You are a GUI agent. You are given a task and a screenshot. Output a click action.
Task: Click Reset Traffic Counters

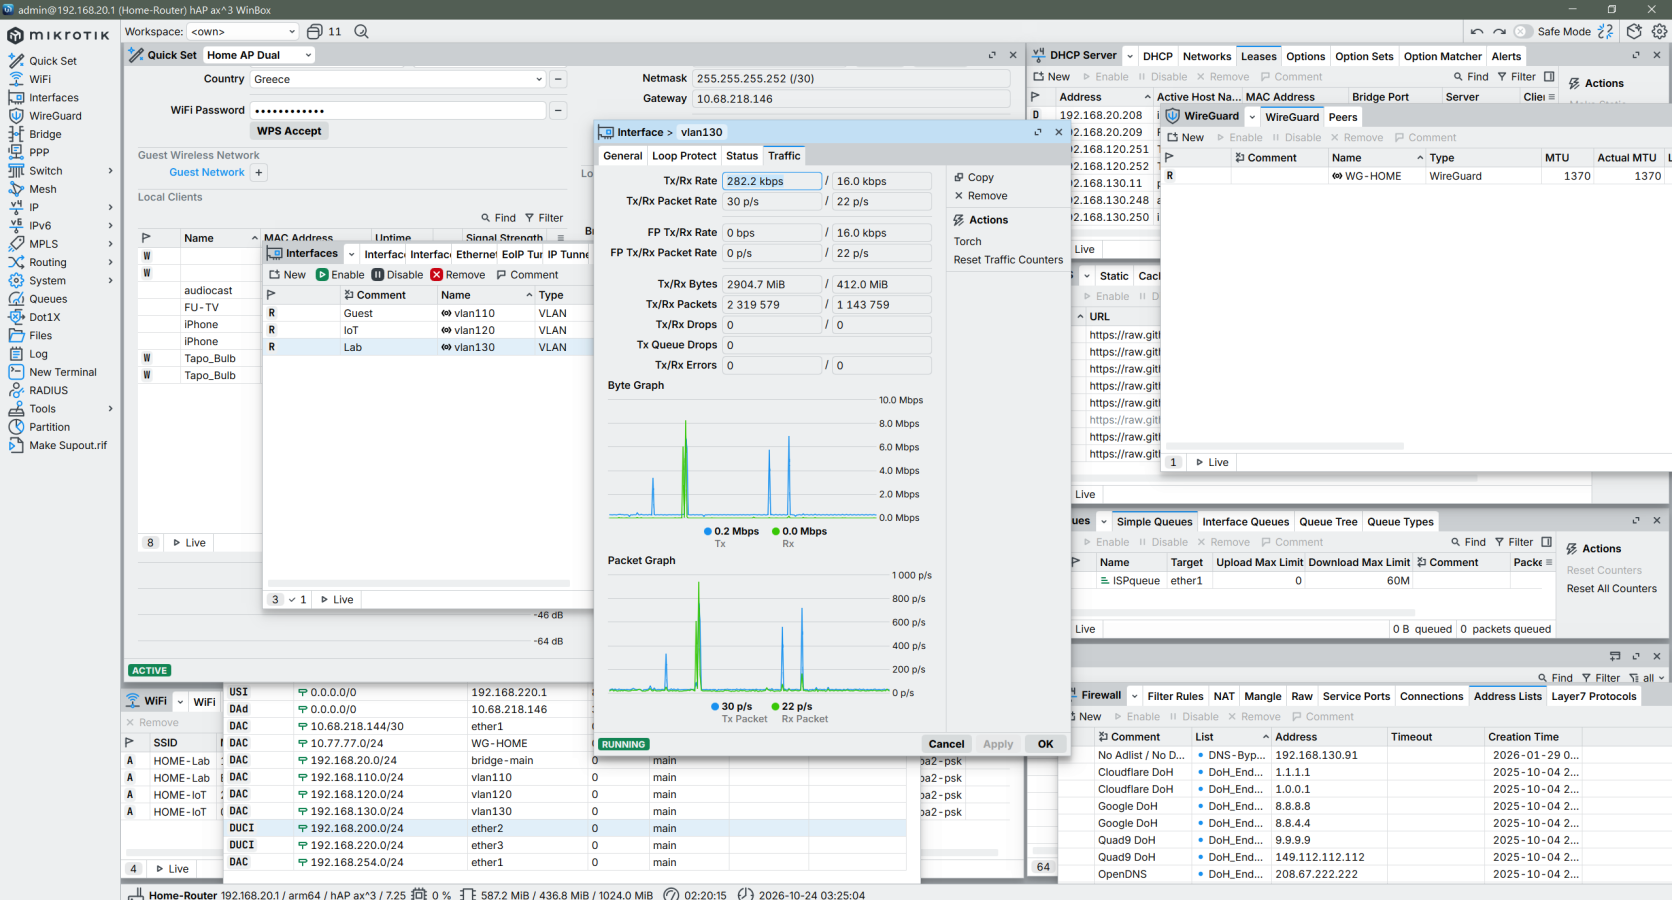[x=1008, y=260]
